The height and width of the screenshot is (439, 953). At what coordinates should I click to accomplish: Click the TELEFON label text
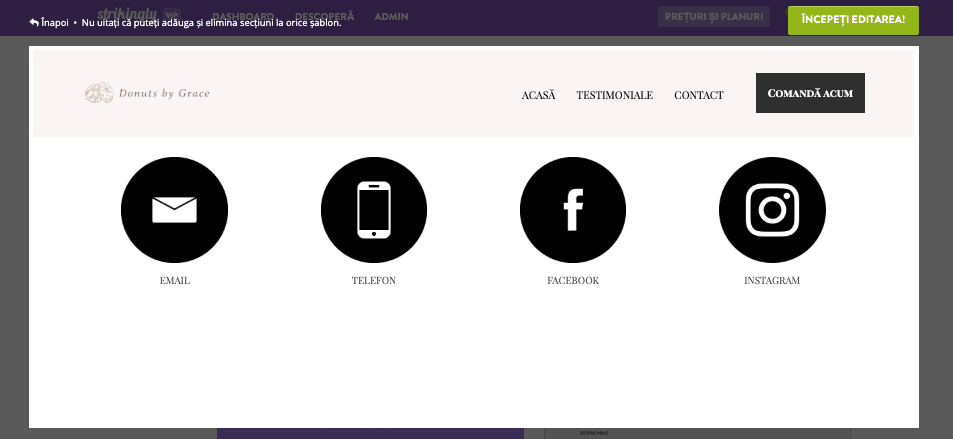pyautogui.click(x=374, y=281)
